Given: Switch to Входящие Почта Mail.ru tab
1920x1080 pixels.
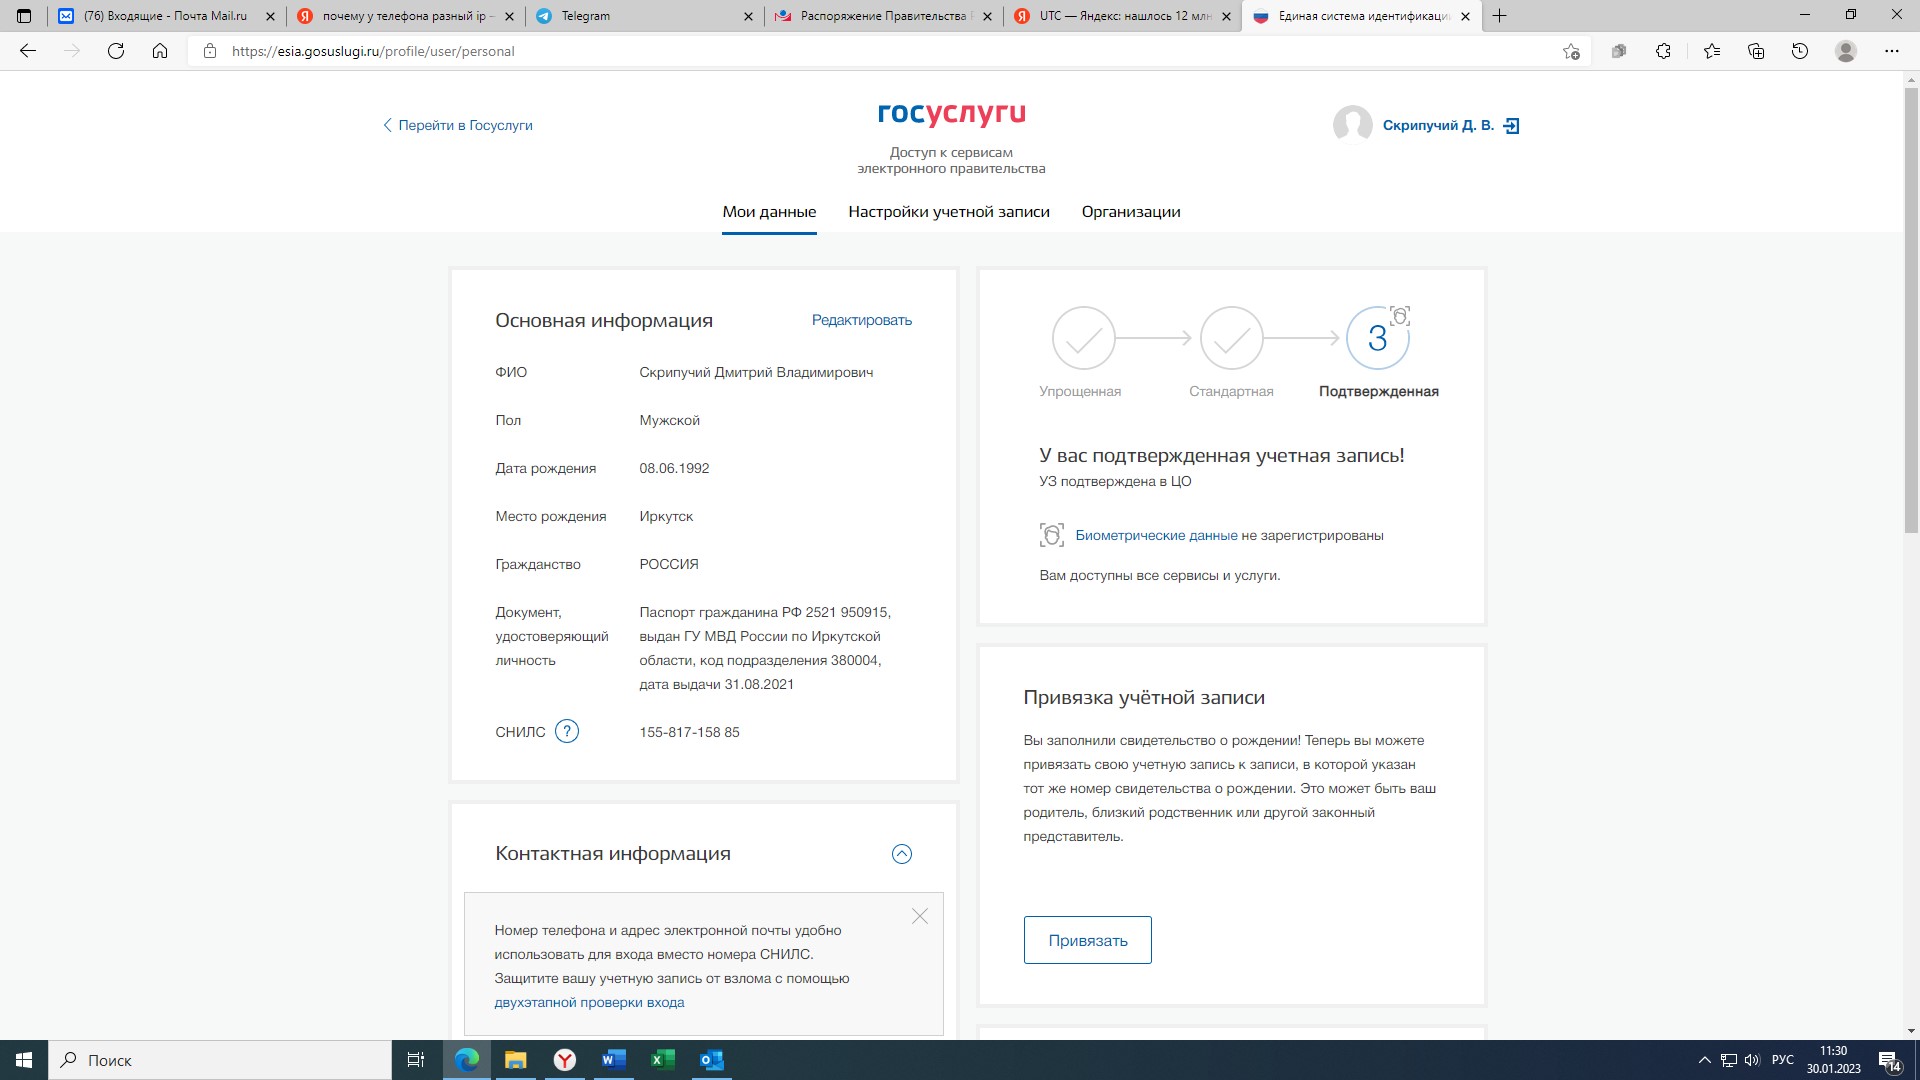Looking at the screenshot, I should tap(166, 16).
